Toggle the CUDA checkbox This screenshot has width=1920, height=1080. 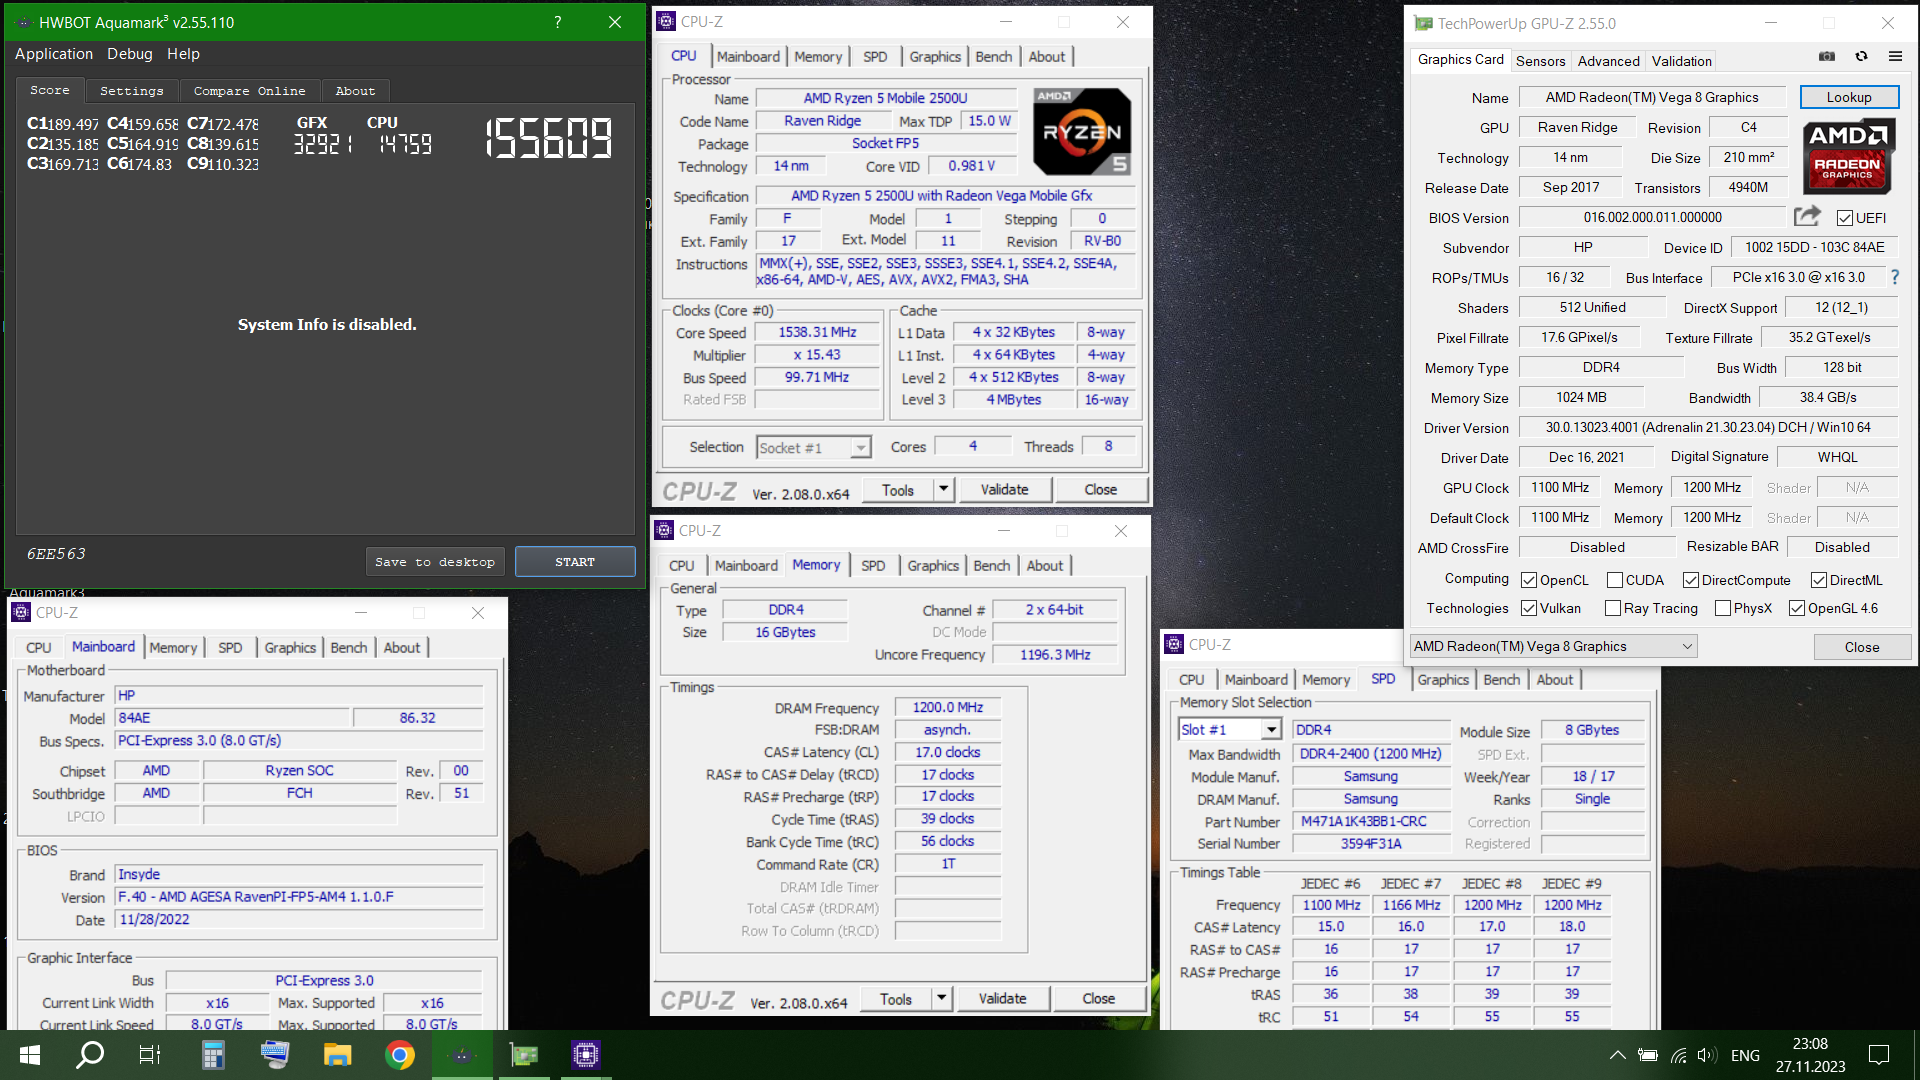[x=1614, y=580]
